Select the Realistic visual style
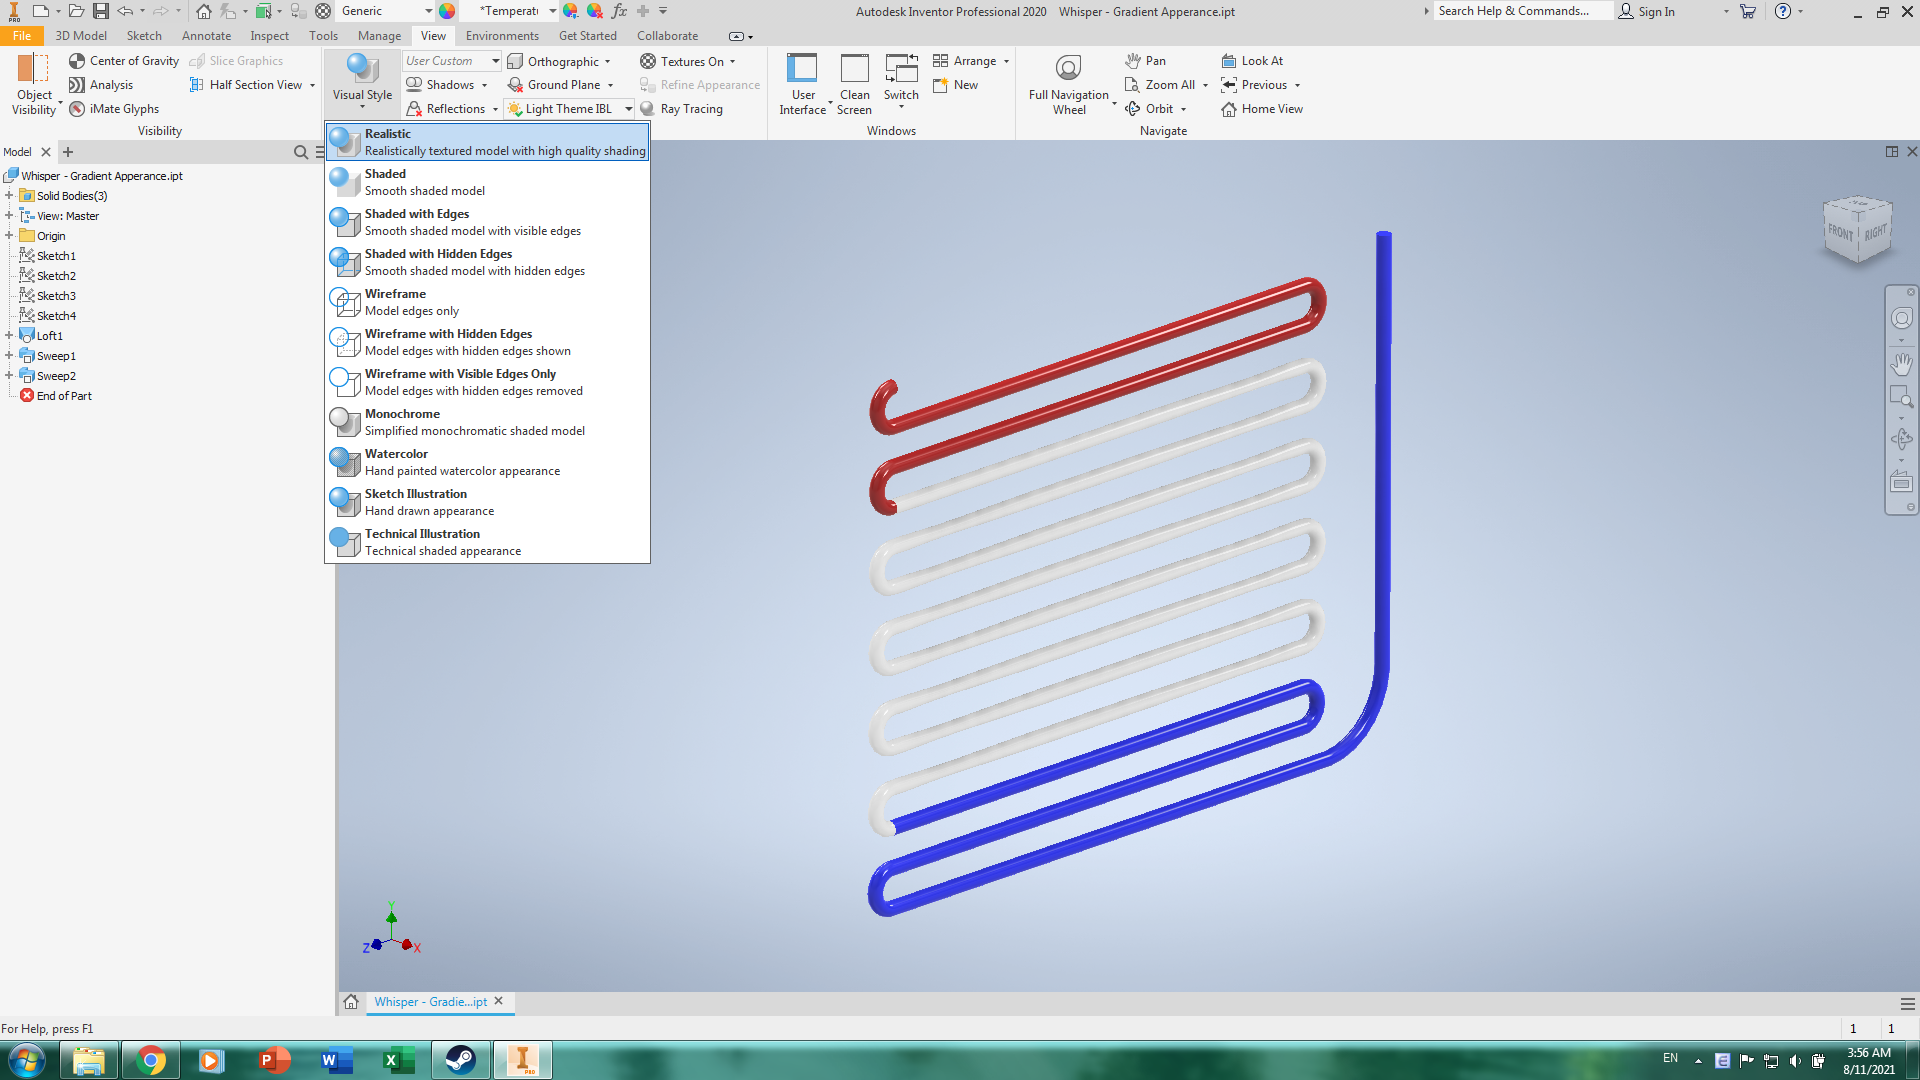Screen dimensions: 1920x1080 (x=488, y=142)
